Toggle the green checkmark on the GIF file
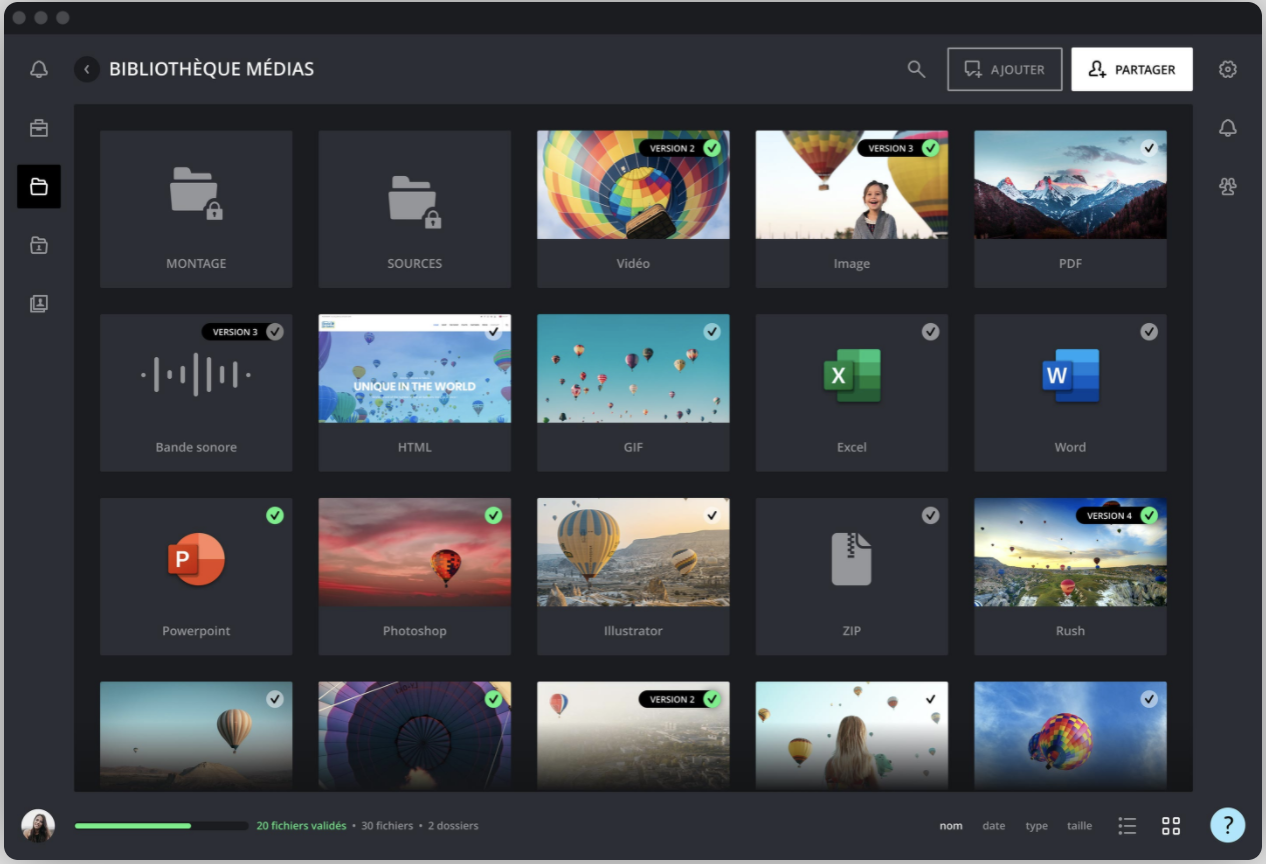Image resolution: width=1266 pixels, height=864 pixels. pyautogui.click(x=711, y=331)
